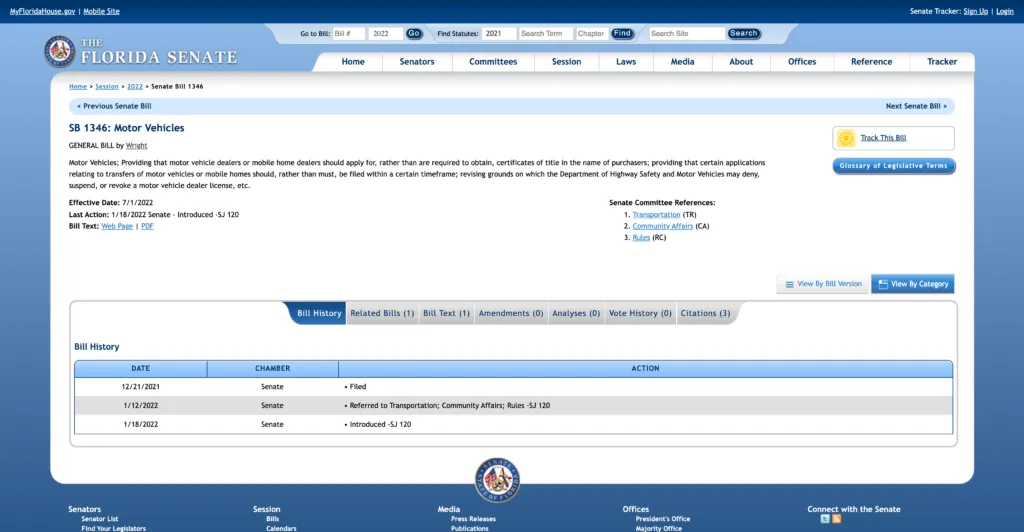Screen dimensions: 1024x532
Task: Click the yellow Track This Bill icon
Action: pyautogui.click(x=846, y=138)
